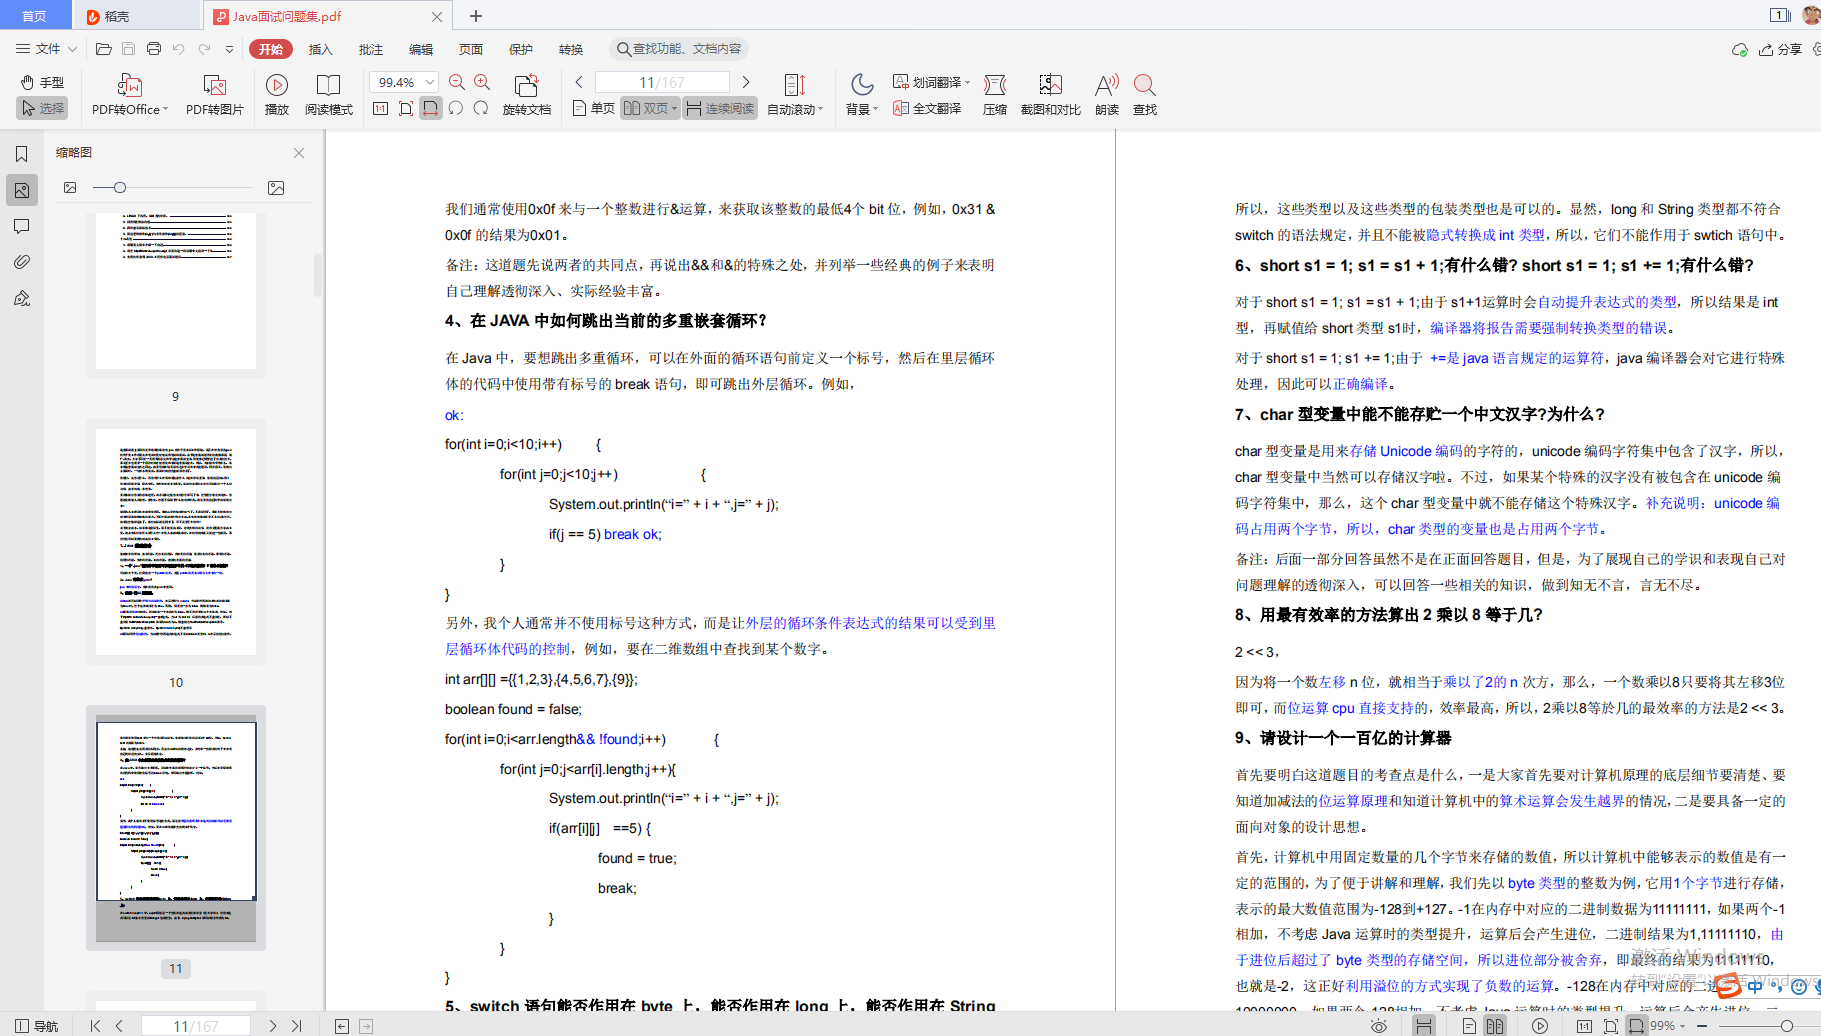Open 背景 background dropdown
The width and height of the screenshot is (1821, 1036).
point(862,95)
